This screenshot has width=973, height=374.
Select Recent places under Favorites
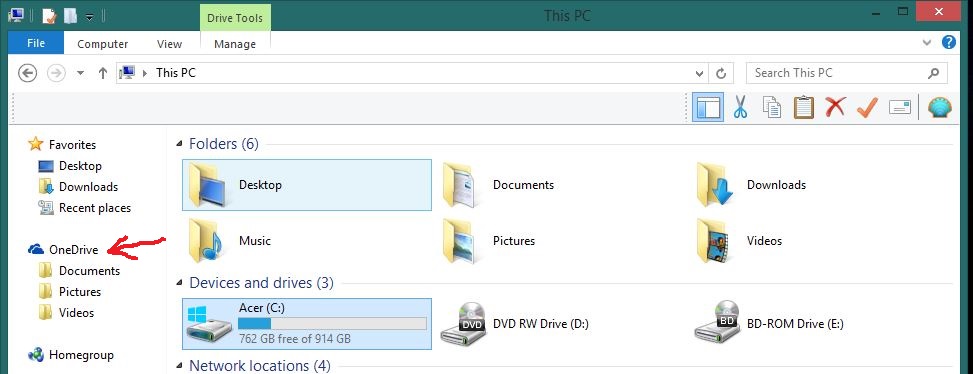tap(84, 208)
